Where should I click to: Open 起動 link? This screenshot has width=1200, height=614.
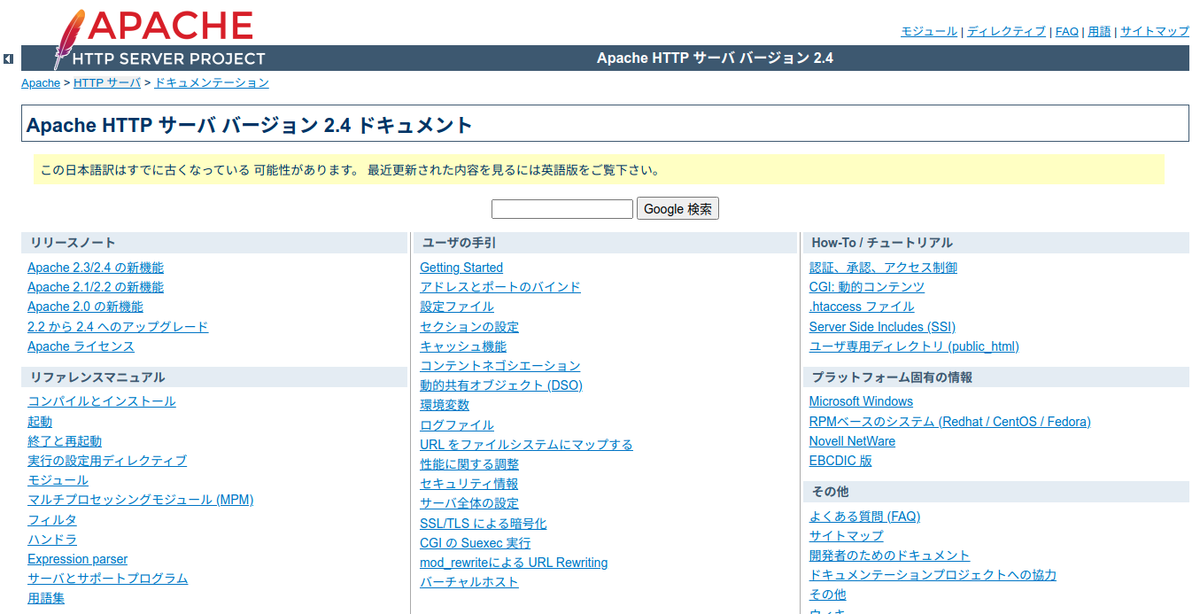pyautogui.click(x=40, y=422)
